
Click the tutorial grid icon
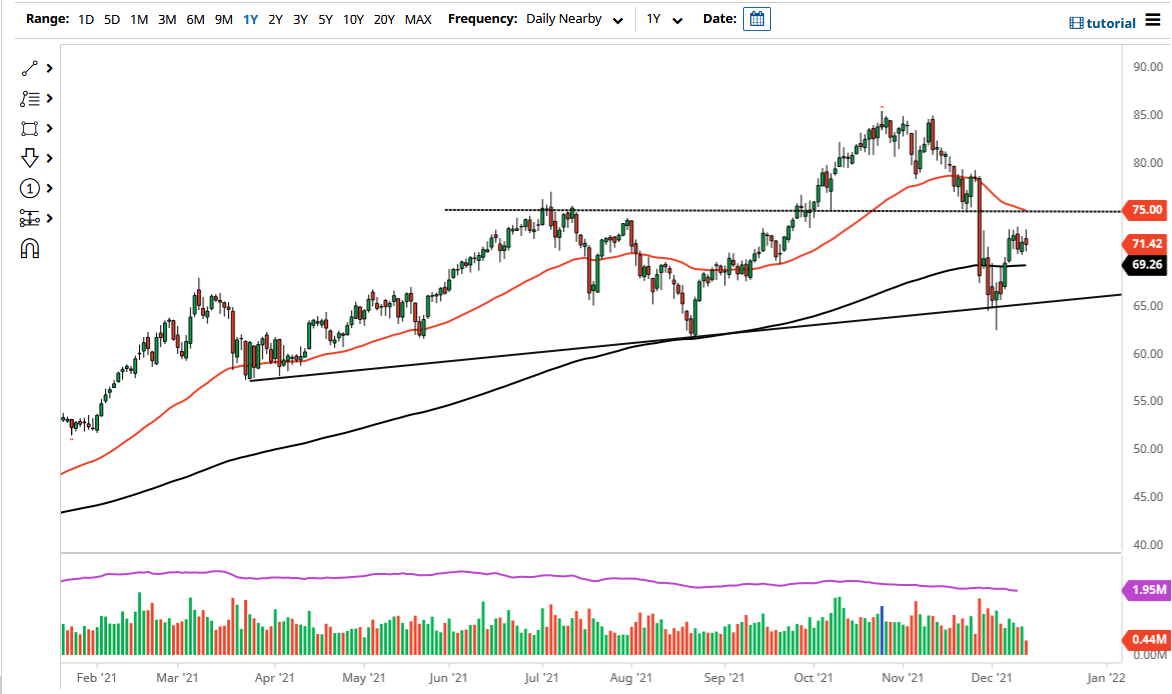click(x=1077, y=22)
